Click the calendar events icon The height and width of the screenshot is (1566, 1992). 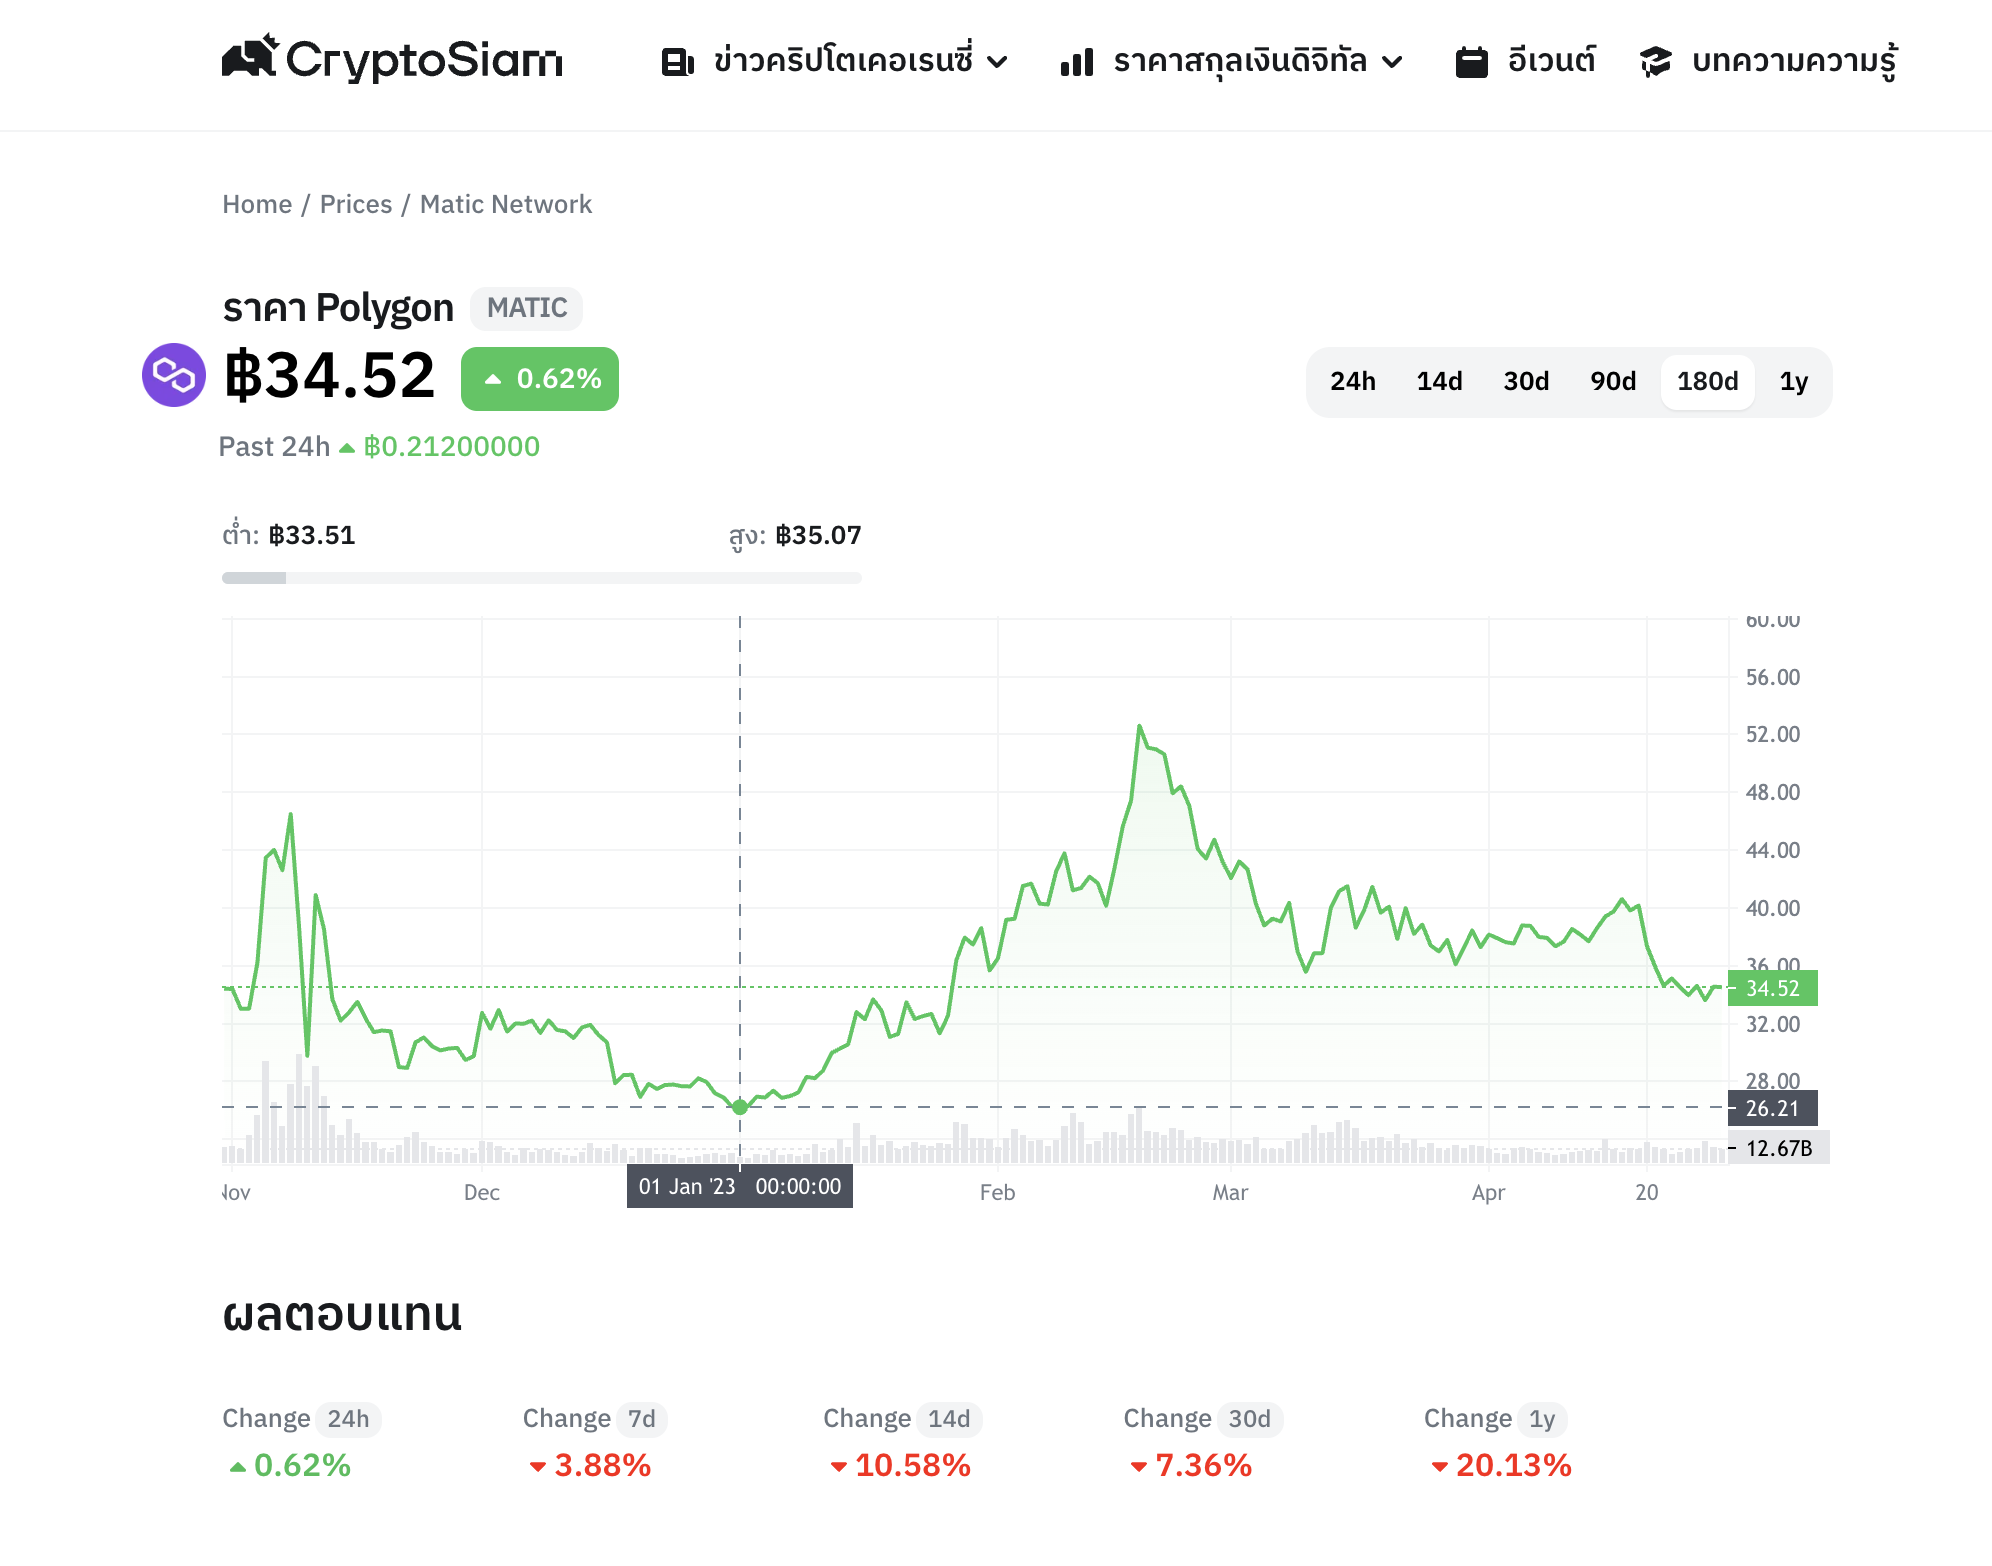pyautogui.click(x=1472, y=62)
